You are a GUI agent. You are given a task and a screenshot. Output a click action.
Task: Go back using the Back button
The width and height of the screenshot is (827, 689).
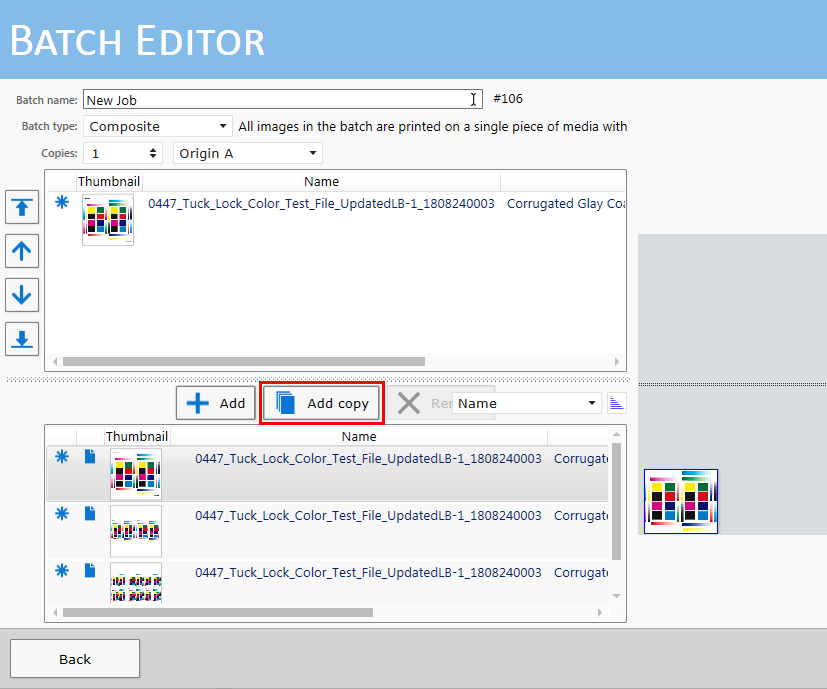(x=75, y=659)
